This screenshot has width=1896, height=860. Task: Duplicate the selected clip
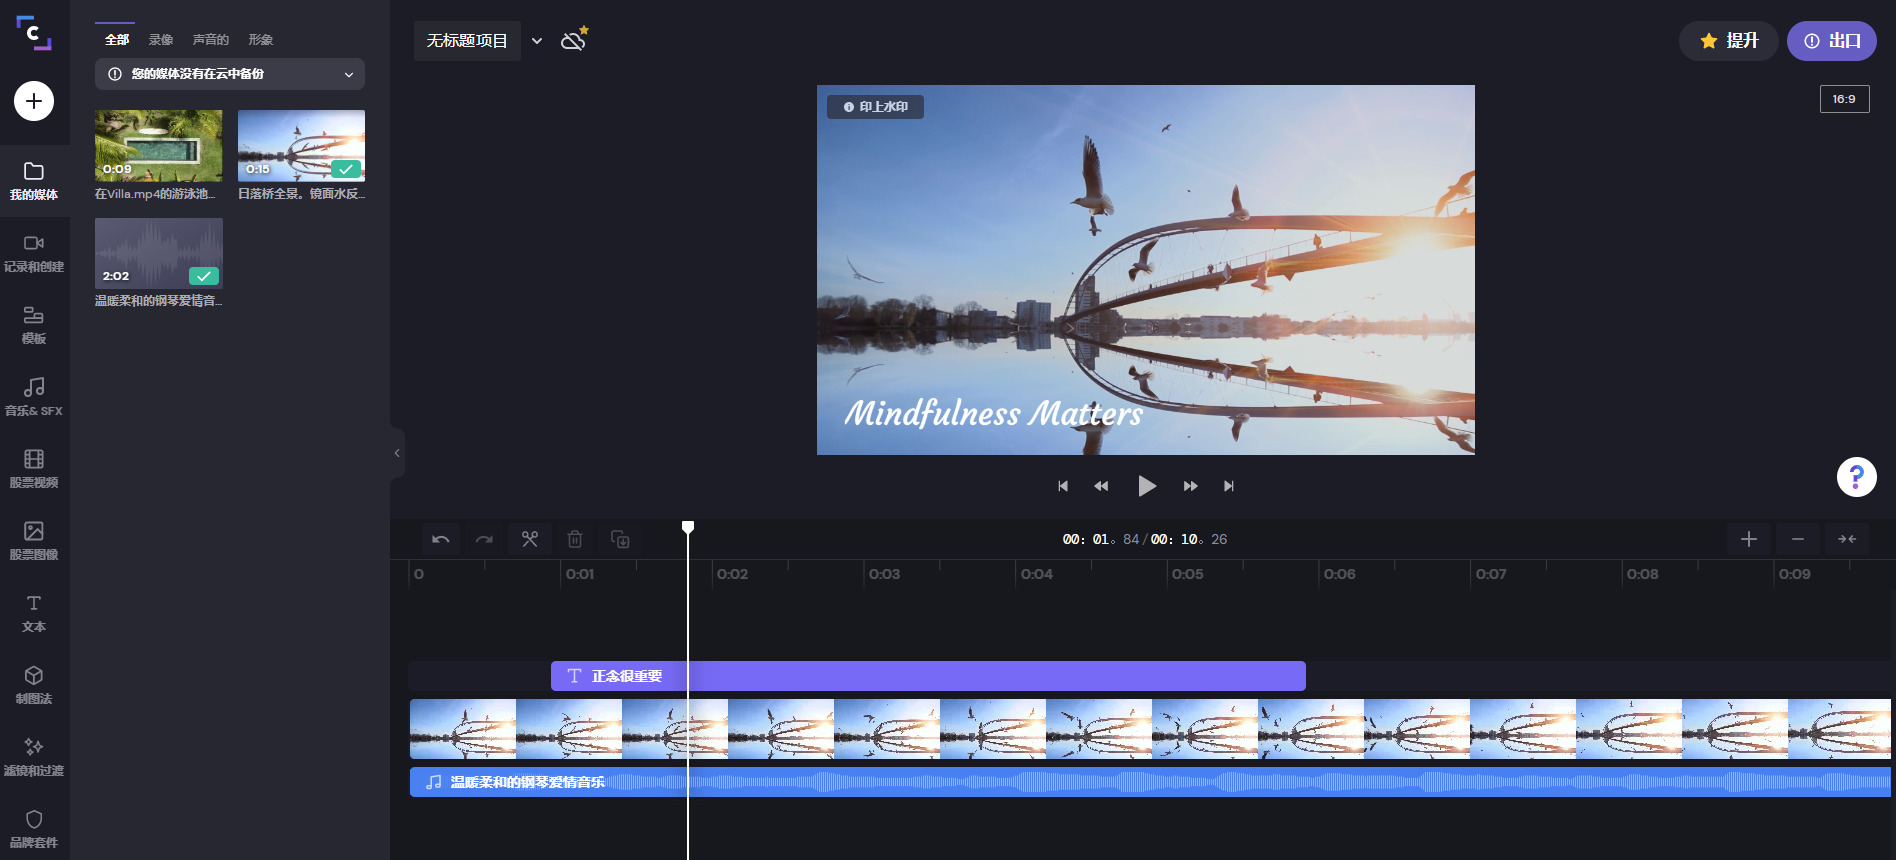coord(620,539)
